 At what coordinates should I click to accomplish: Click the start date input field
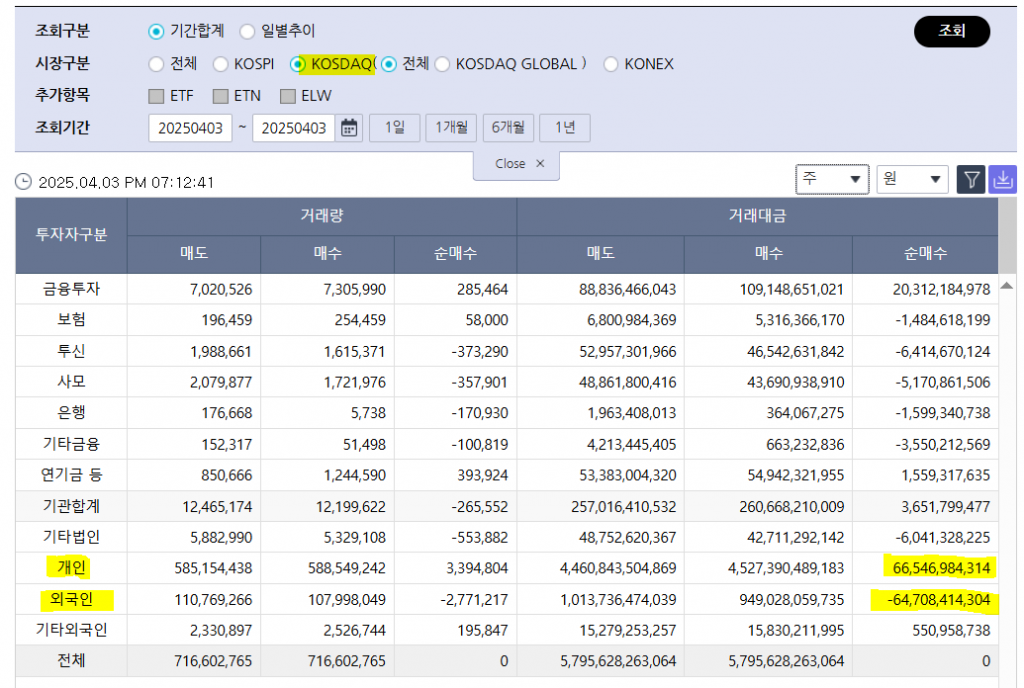click(x=190, y=128)
